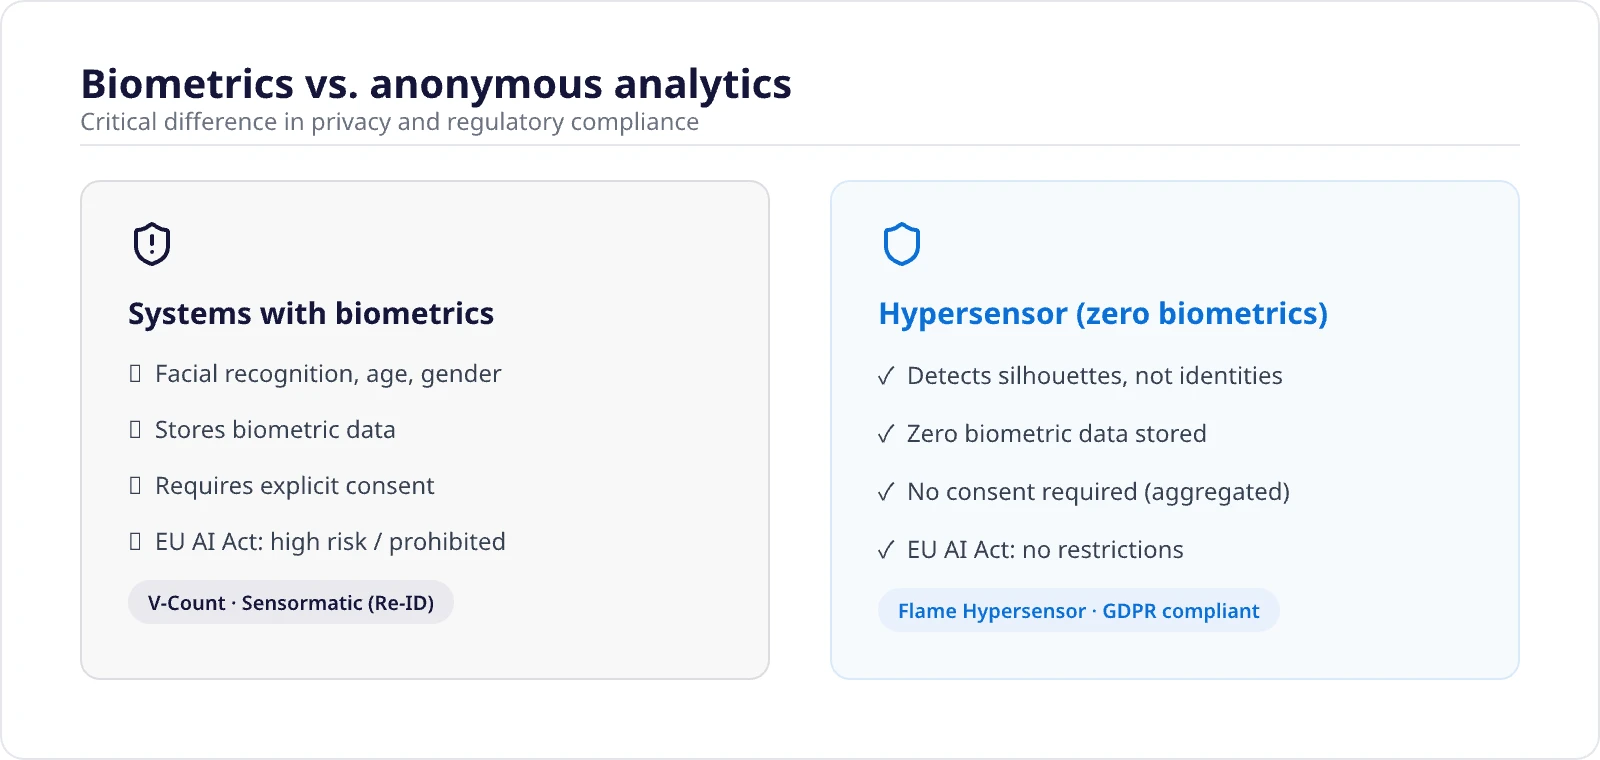Click the text Zero biometric data stored

(x=1057, y=434)
